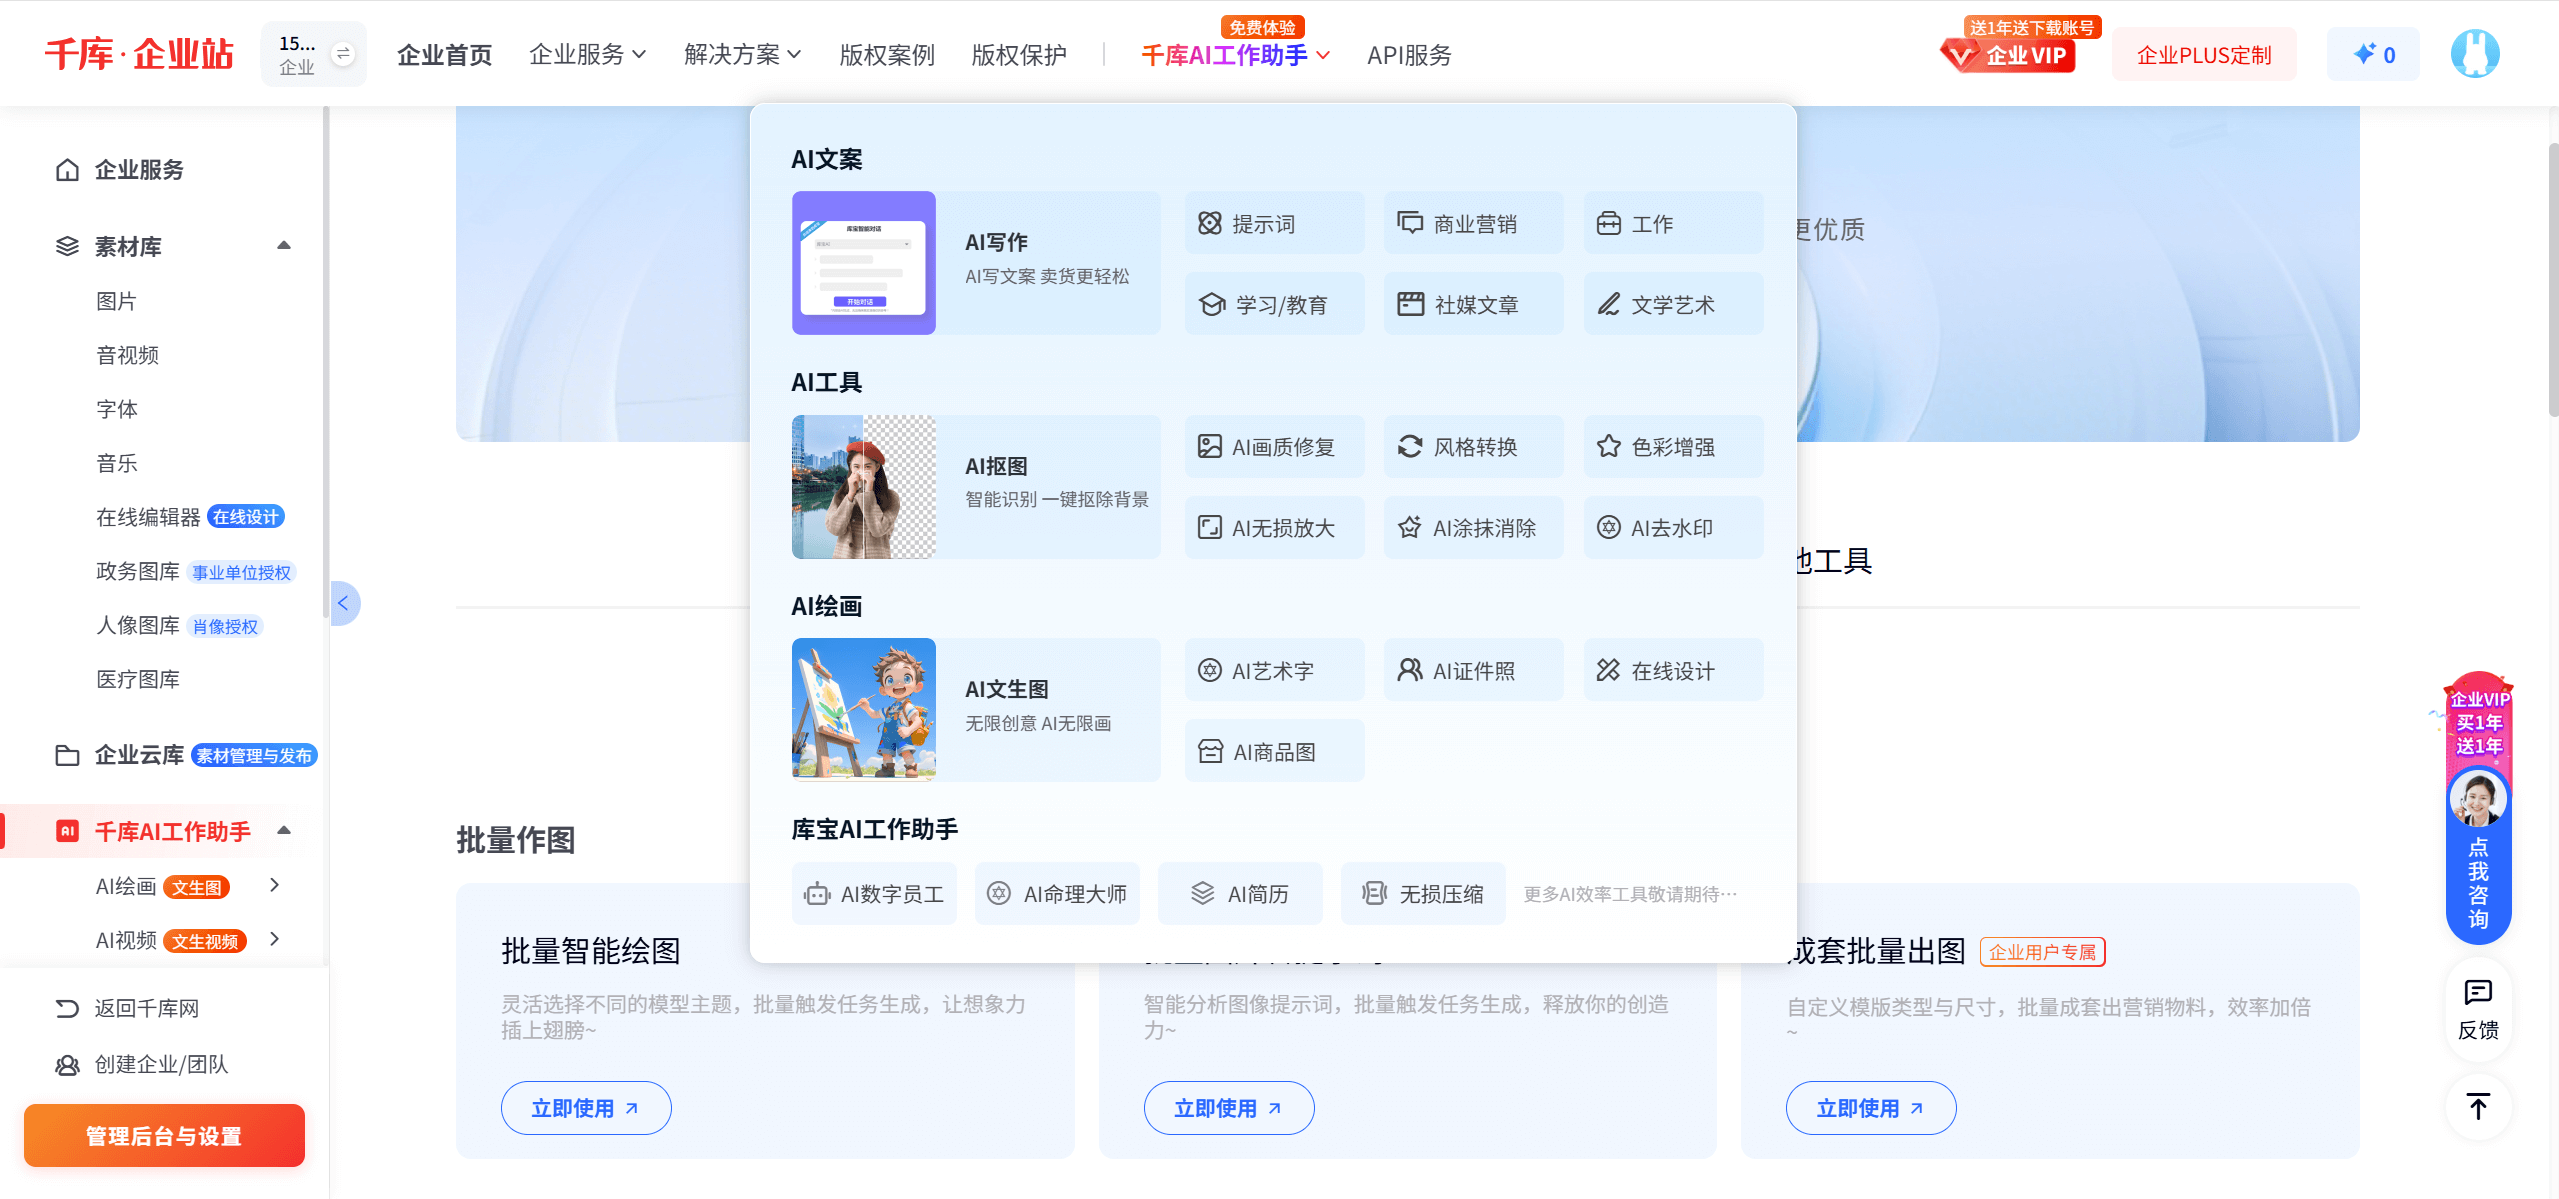Image resolution: width=2559 pixels, height=1199 pixels.
Task: Expand the AI绘画 sidebar submenu
Action: click(274, 885)
